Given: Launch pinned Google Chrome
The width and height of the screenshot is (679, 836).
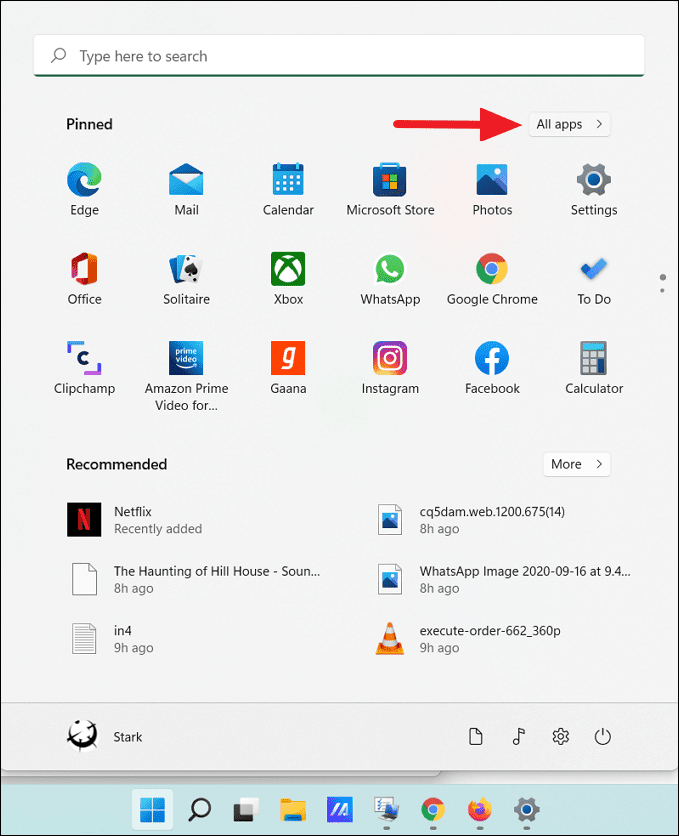Looking at the screenshot, I should click(x=492, y=279).
